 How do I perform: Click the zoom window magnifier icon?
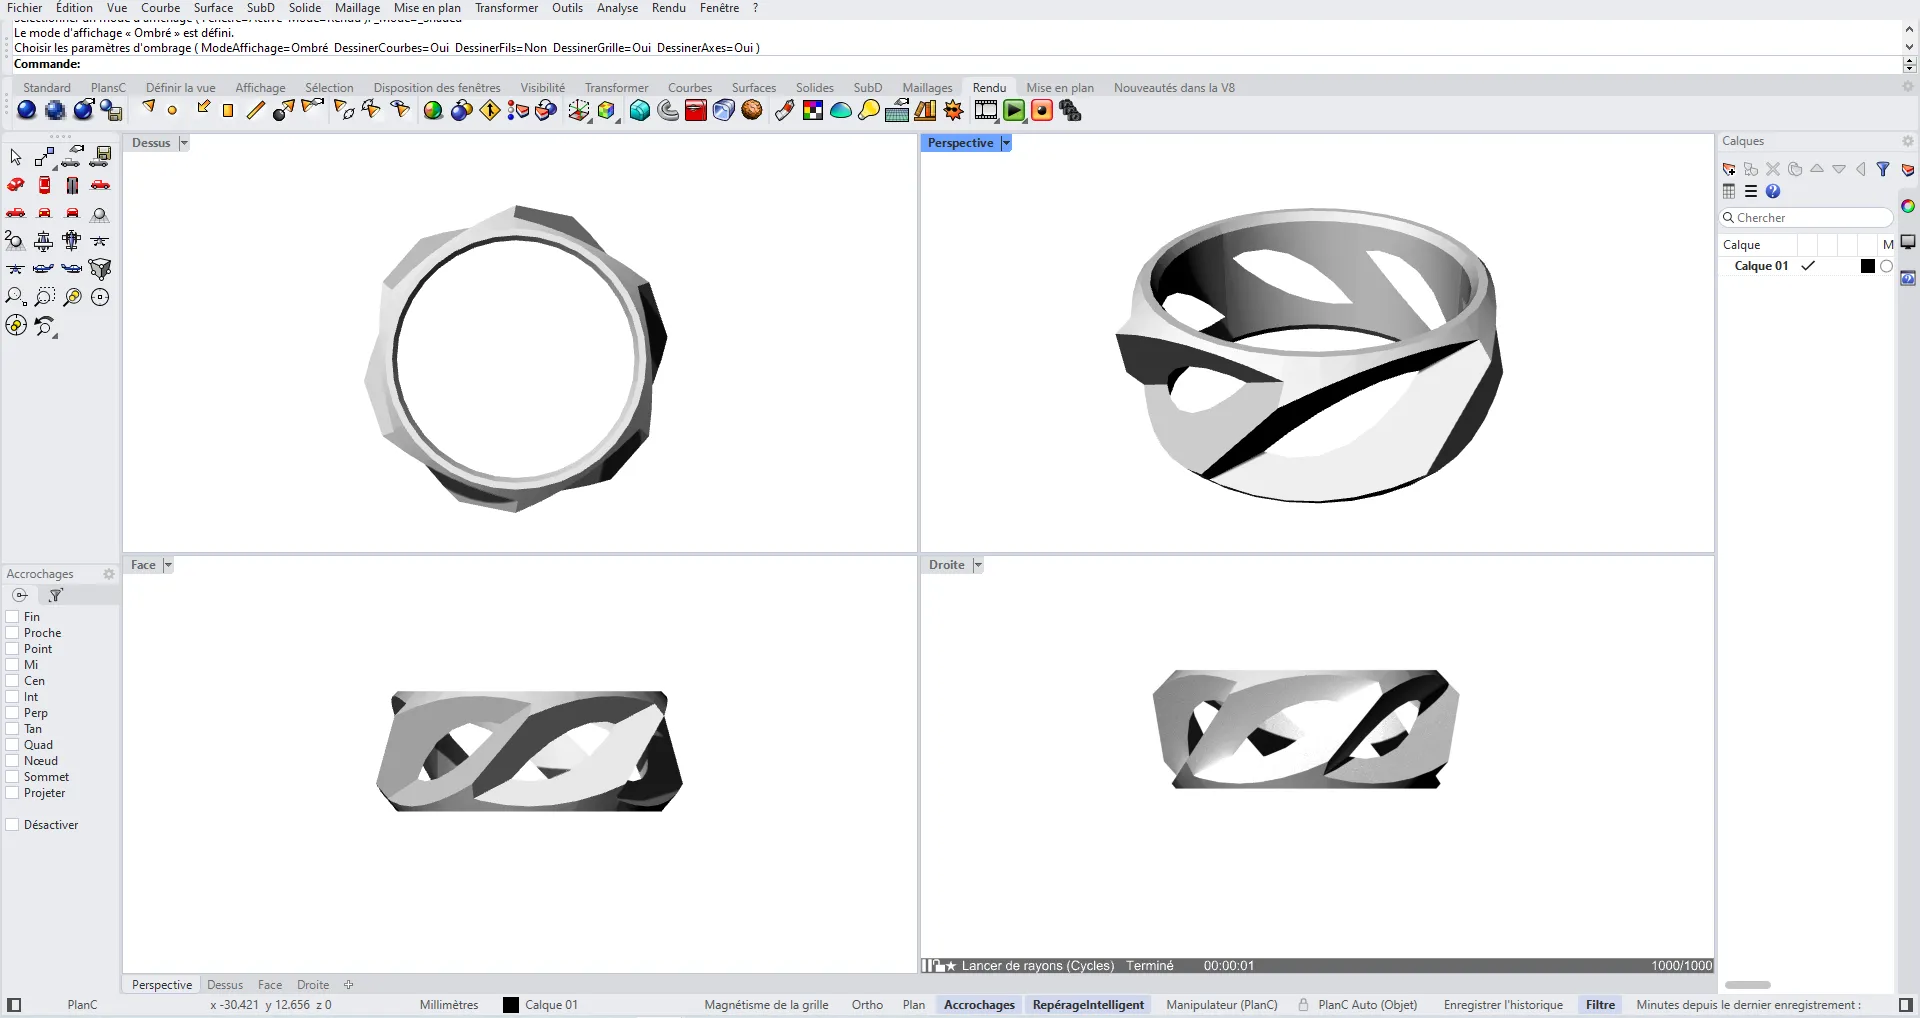(x=44, y=297)
